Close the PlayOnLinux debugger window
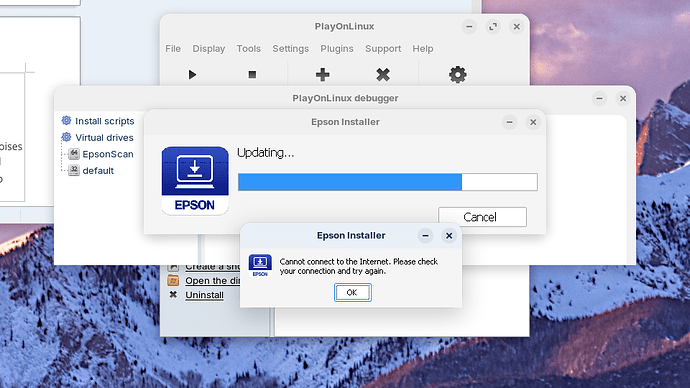The height and width of the screenshot is (388, 690). pyautogui.click(x=623, y=99)
